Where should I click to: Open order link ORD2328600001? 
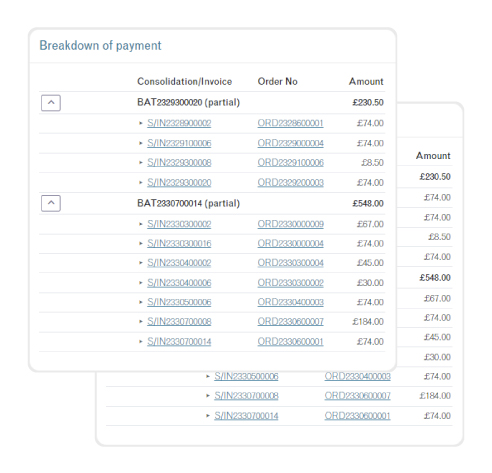(290, 123)
